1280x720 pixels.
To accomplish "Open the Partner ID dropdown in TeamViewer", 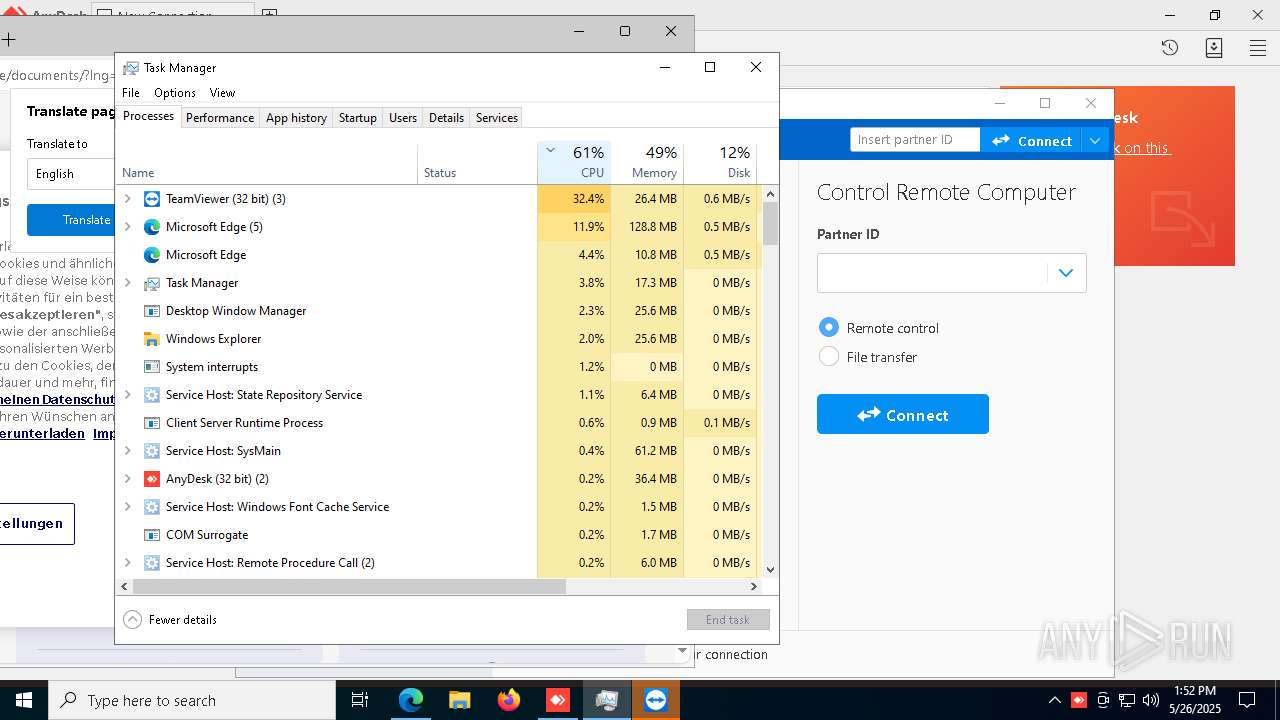I will click(1066, 273).
